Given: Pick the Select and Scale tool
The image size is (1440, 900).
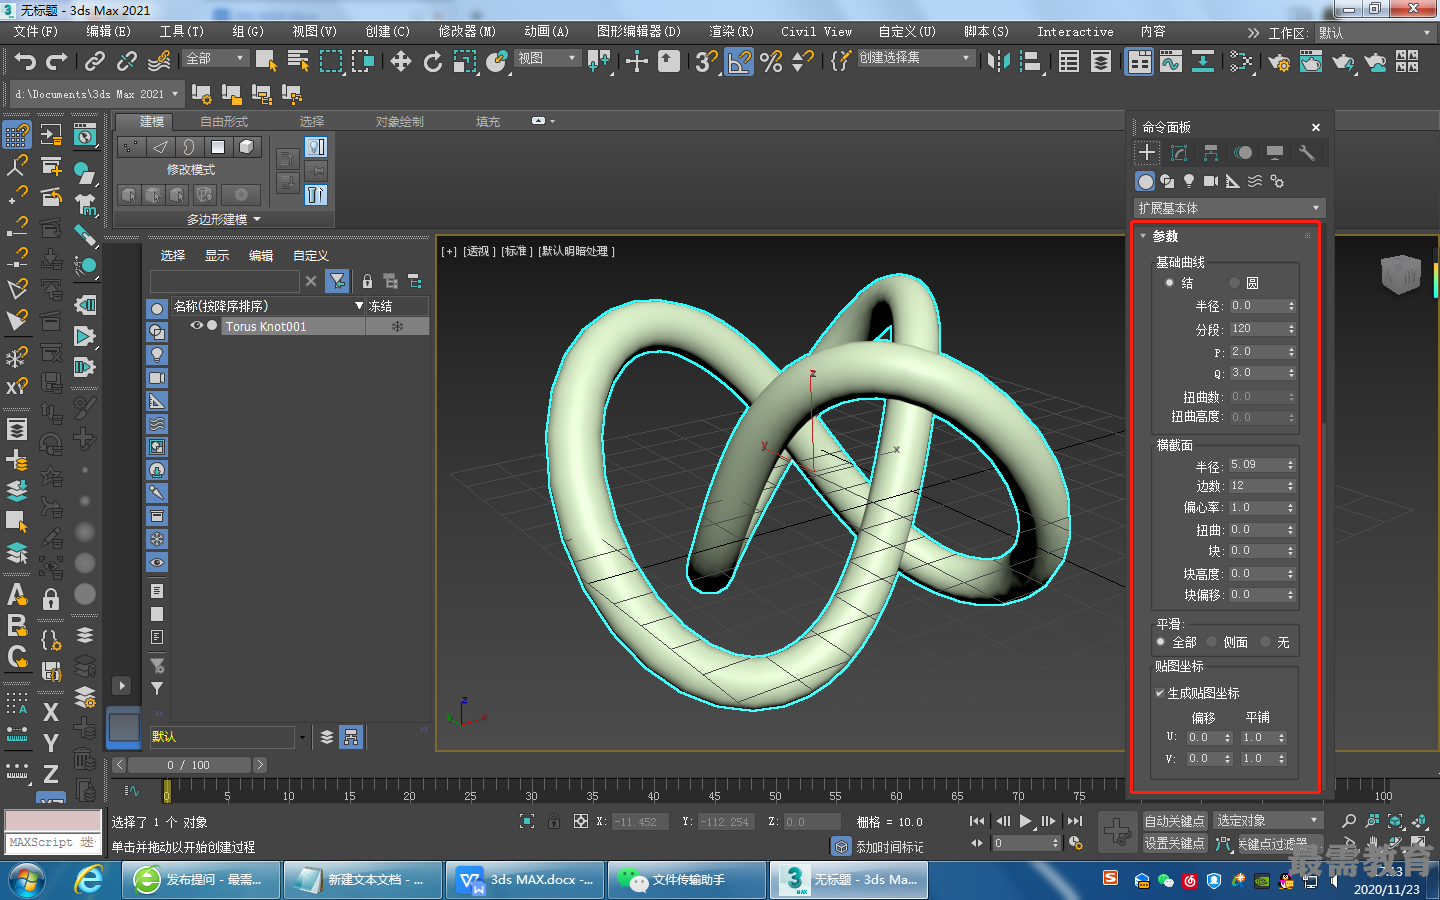Looking at the screenshot, I should (x=465, y=62).
